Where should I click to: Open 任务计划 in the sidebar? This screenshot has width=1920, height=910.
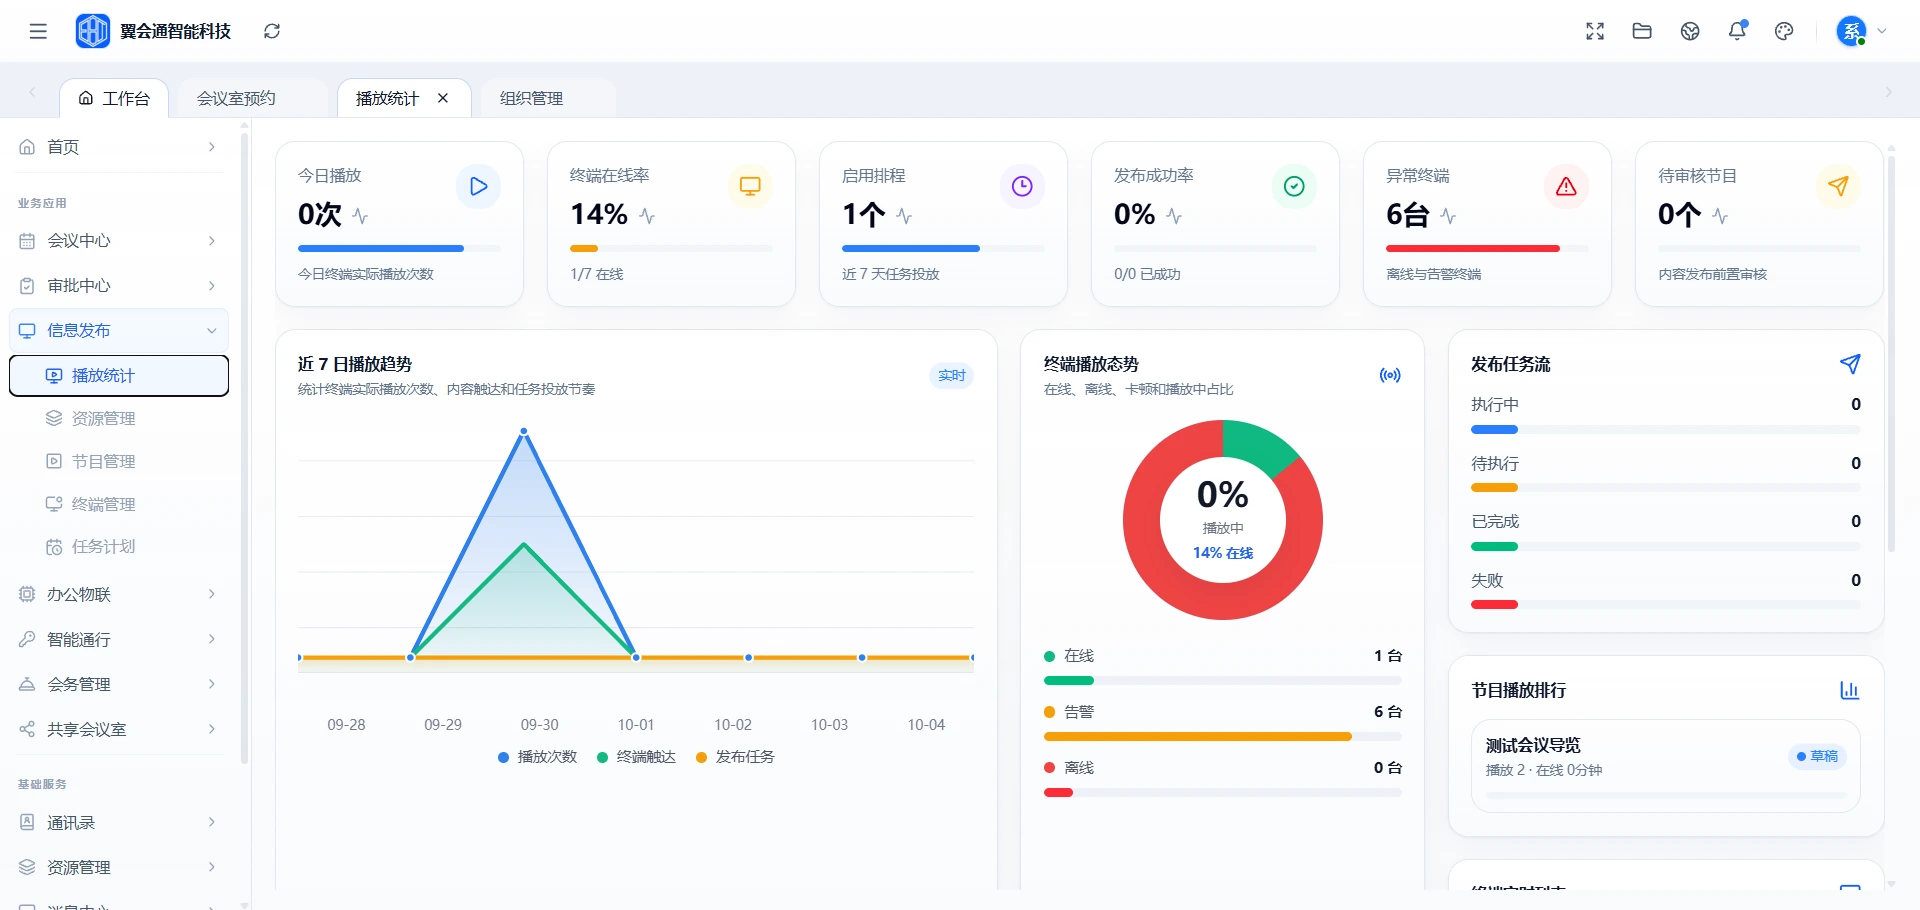[x=119, y=547]
